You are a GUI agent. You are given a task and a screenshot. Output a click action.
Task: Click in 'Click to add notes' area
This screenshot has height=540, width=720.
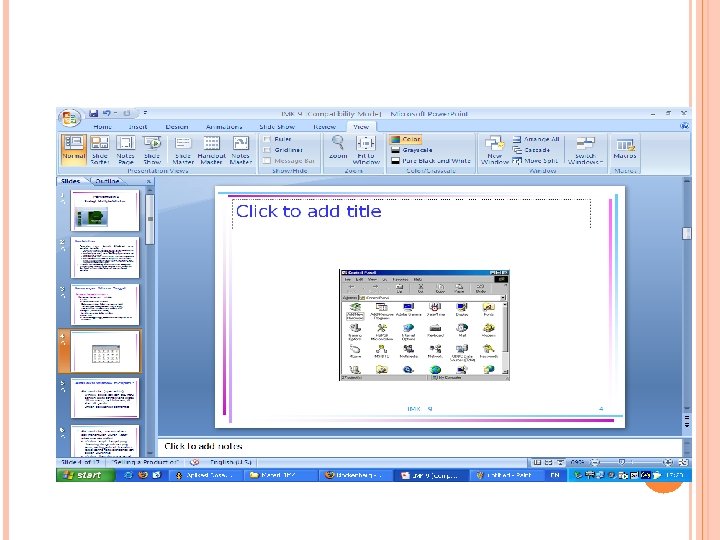pyautogui.click(x=420, y=446)
